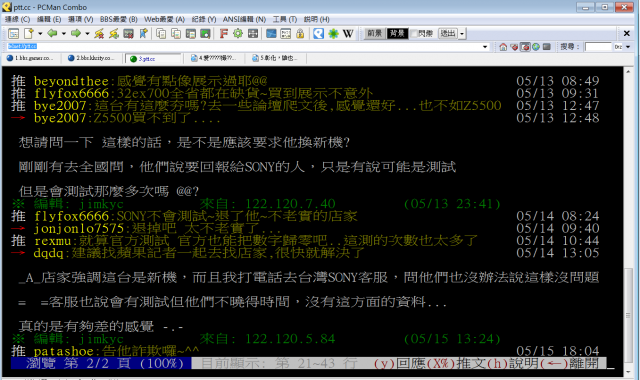This screenshot has width=640, height=380.
Task: Go forward with the green right arrow
Action: 76,33
